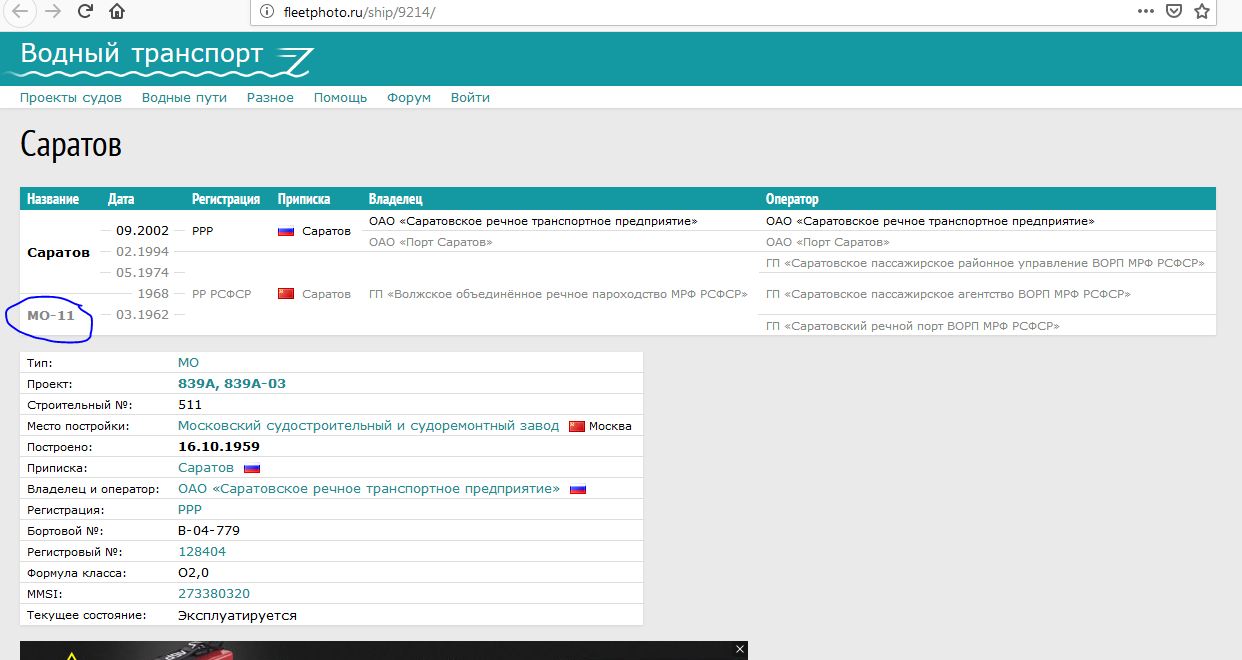Click build date 16.10.1959
The width and height of the screenshot is (1242, 660).
click(x=219, y=447)
